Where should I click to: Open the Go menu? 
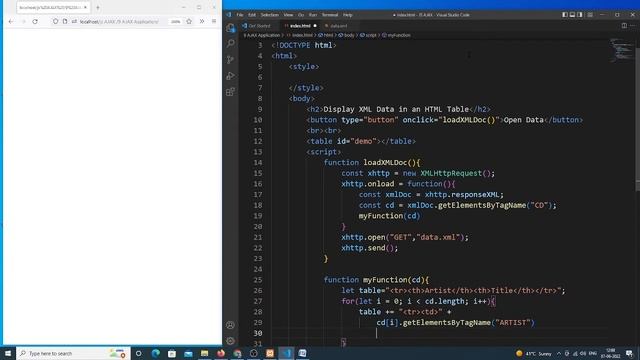click(301, 15)
